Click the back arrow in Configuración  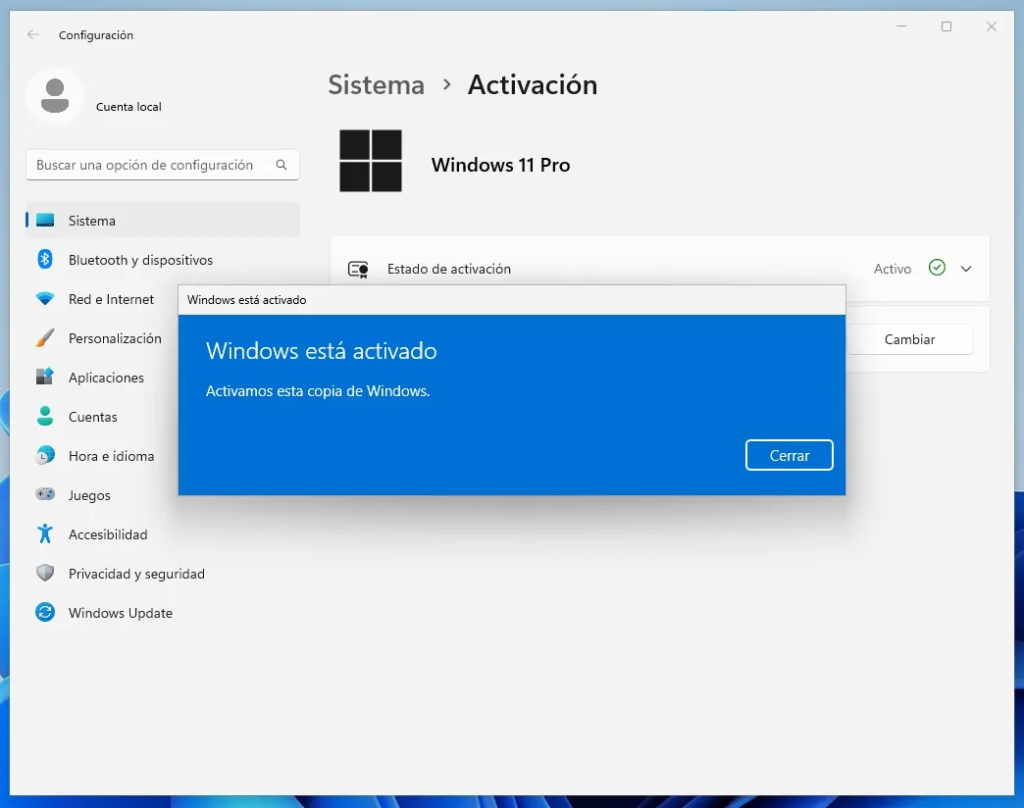[x=33, y=35]
